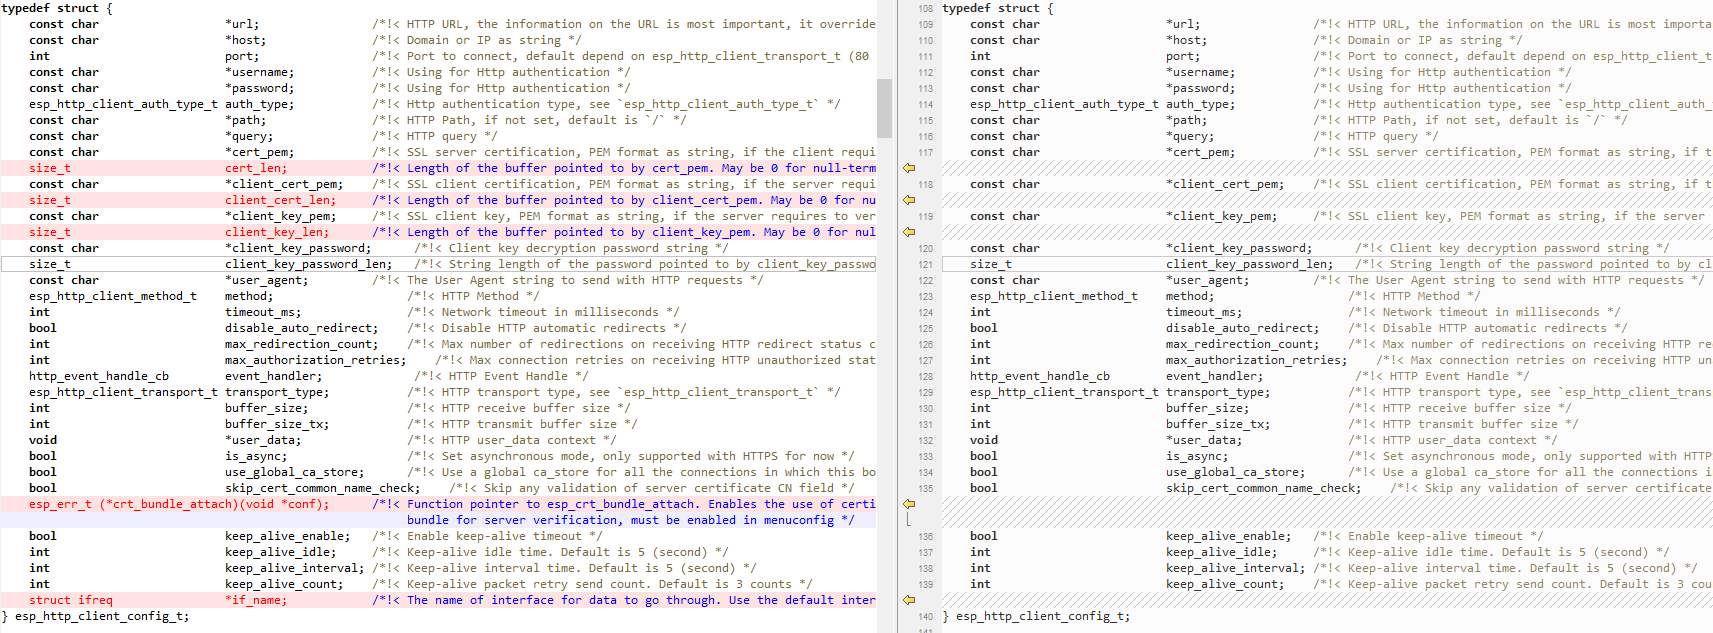Click 'transport_type;' in the left pane
This screenshot has width=1713, height=633.
pyautogui.click(x=277, y=392)
